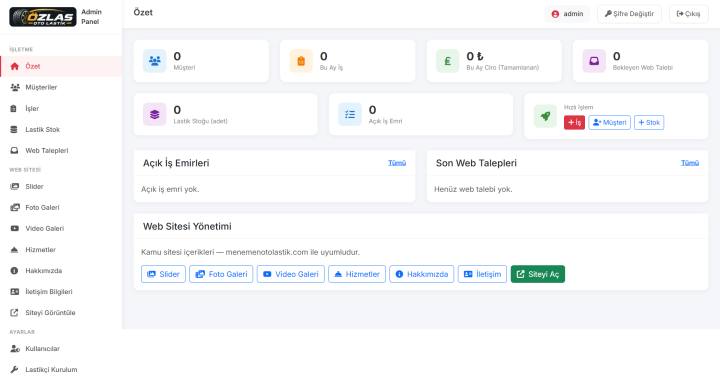Click the Bekleyen Web Talebi inbox icon

pyautogui.click(x=594, y=61)
